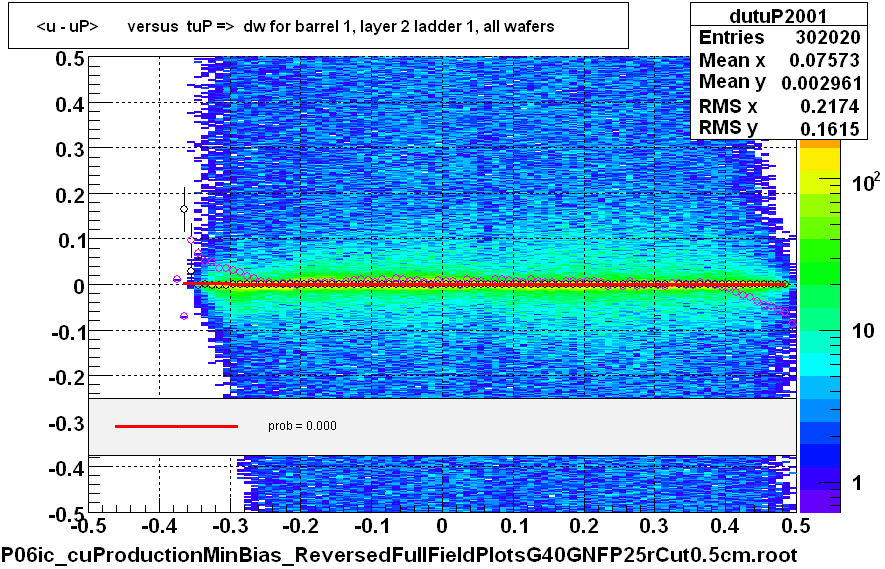
Task: Select the dutuP2001 stats box title
Action: [778, 15]
